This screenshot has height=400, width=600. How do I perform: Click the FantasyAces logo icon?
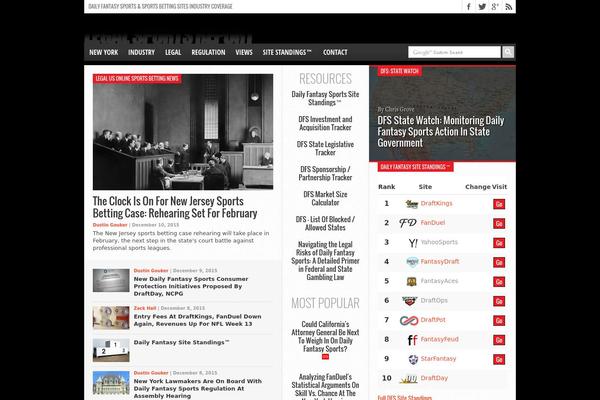click(x=411, y=281)
